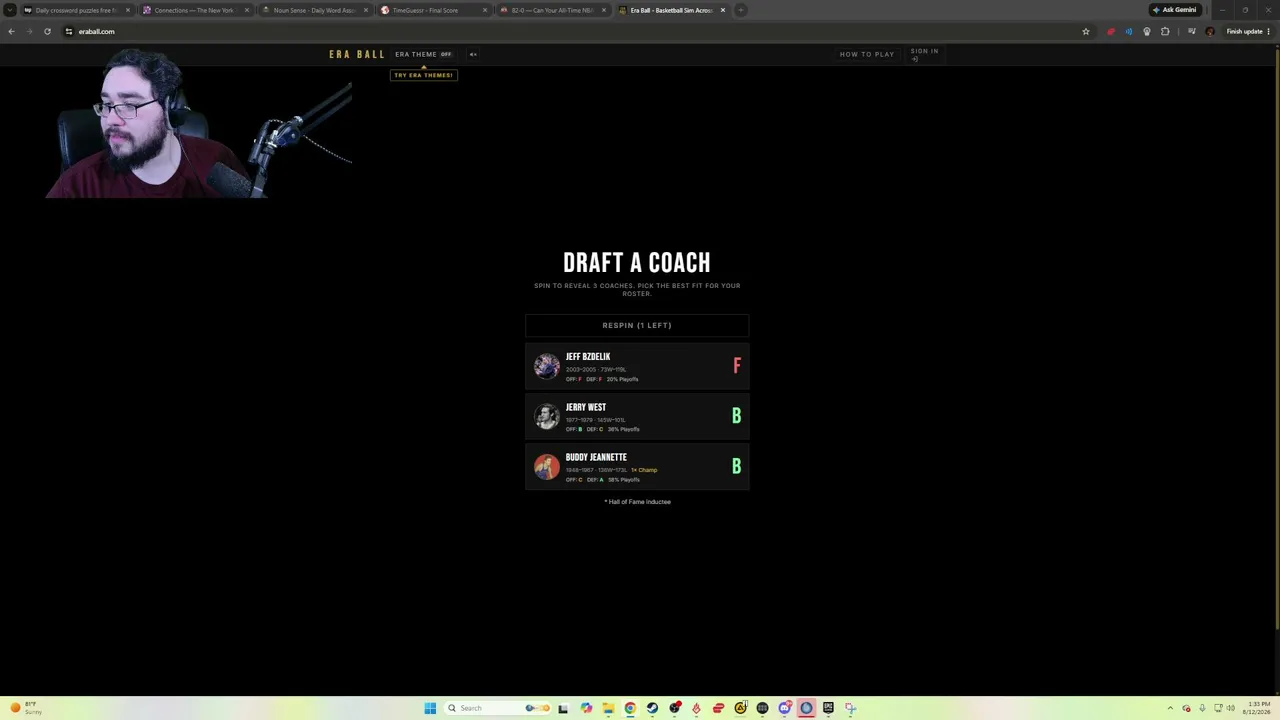Open the clock and date panel
Screen dimensions: 1280x720
point(1257,708)
